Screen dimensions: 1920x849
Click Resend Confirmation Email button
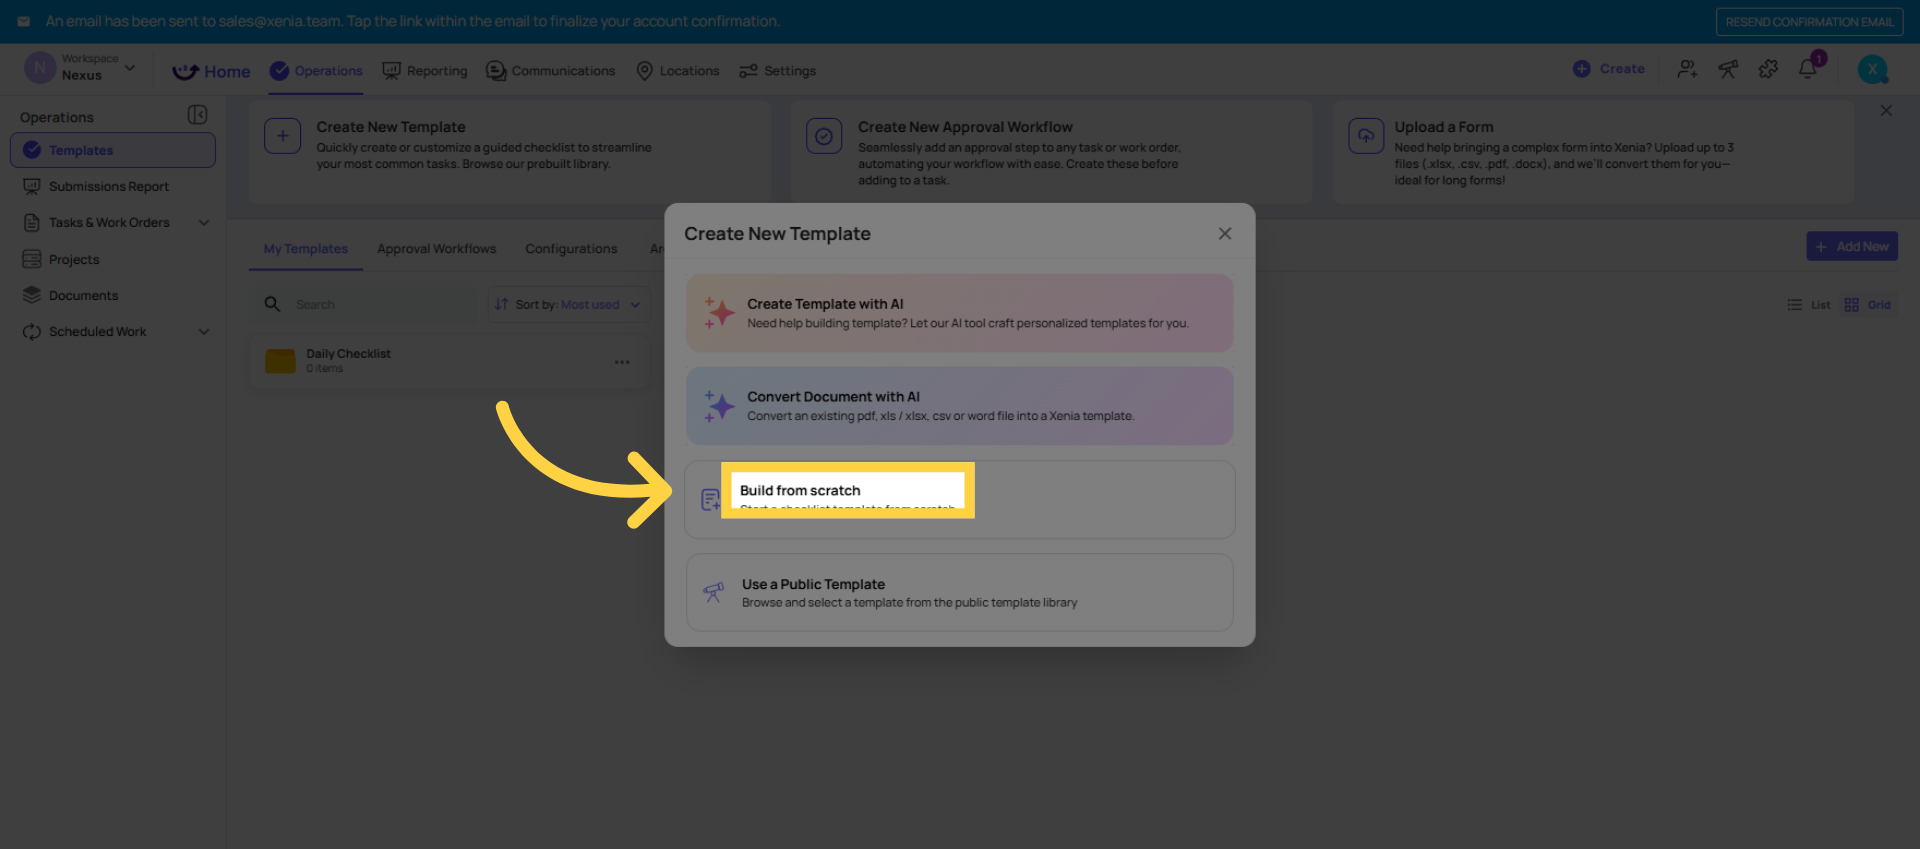[x=1808, y=22]
